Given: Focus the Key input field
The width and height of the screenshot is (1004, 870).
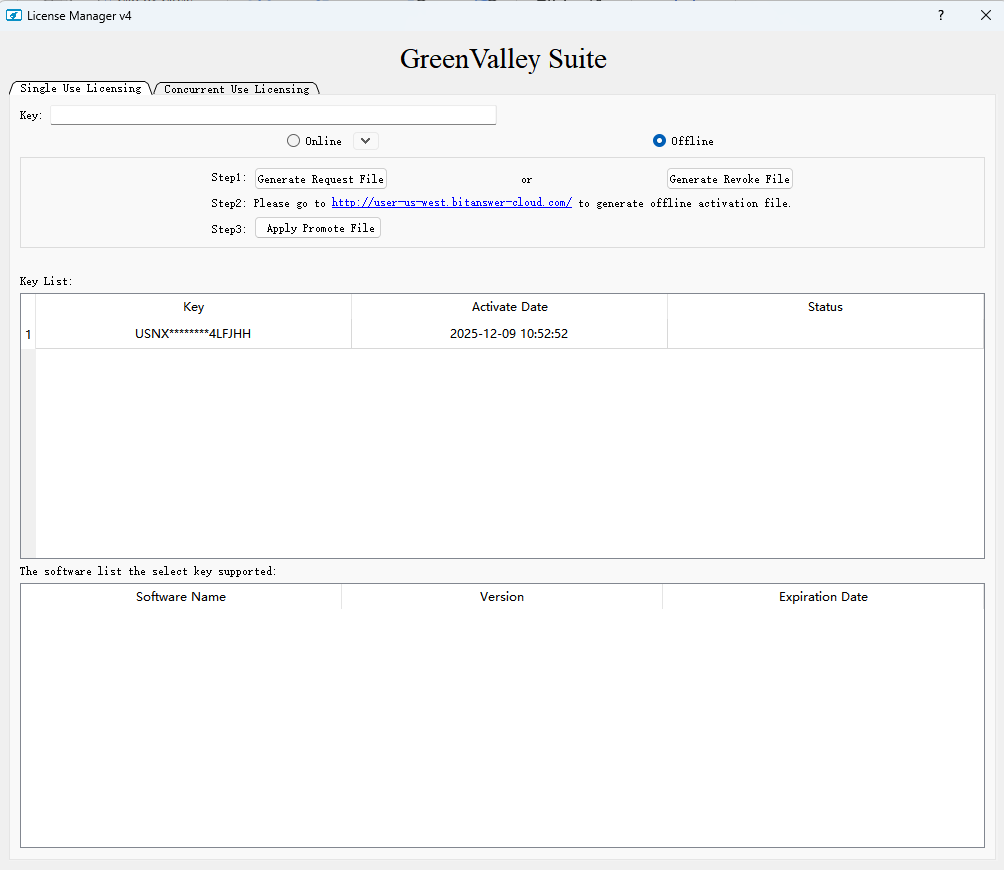Looking at the screenshot, I should click(273, 115).
